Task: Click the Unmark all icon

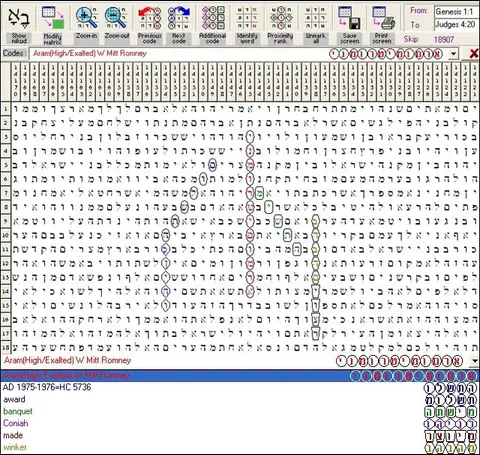Action: (x=316, y=18)
